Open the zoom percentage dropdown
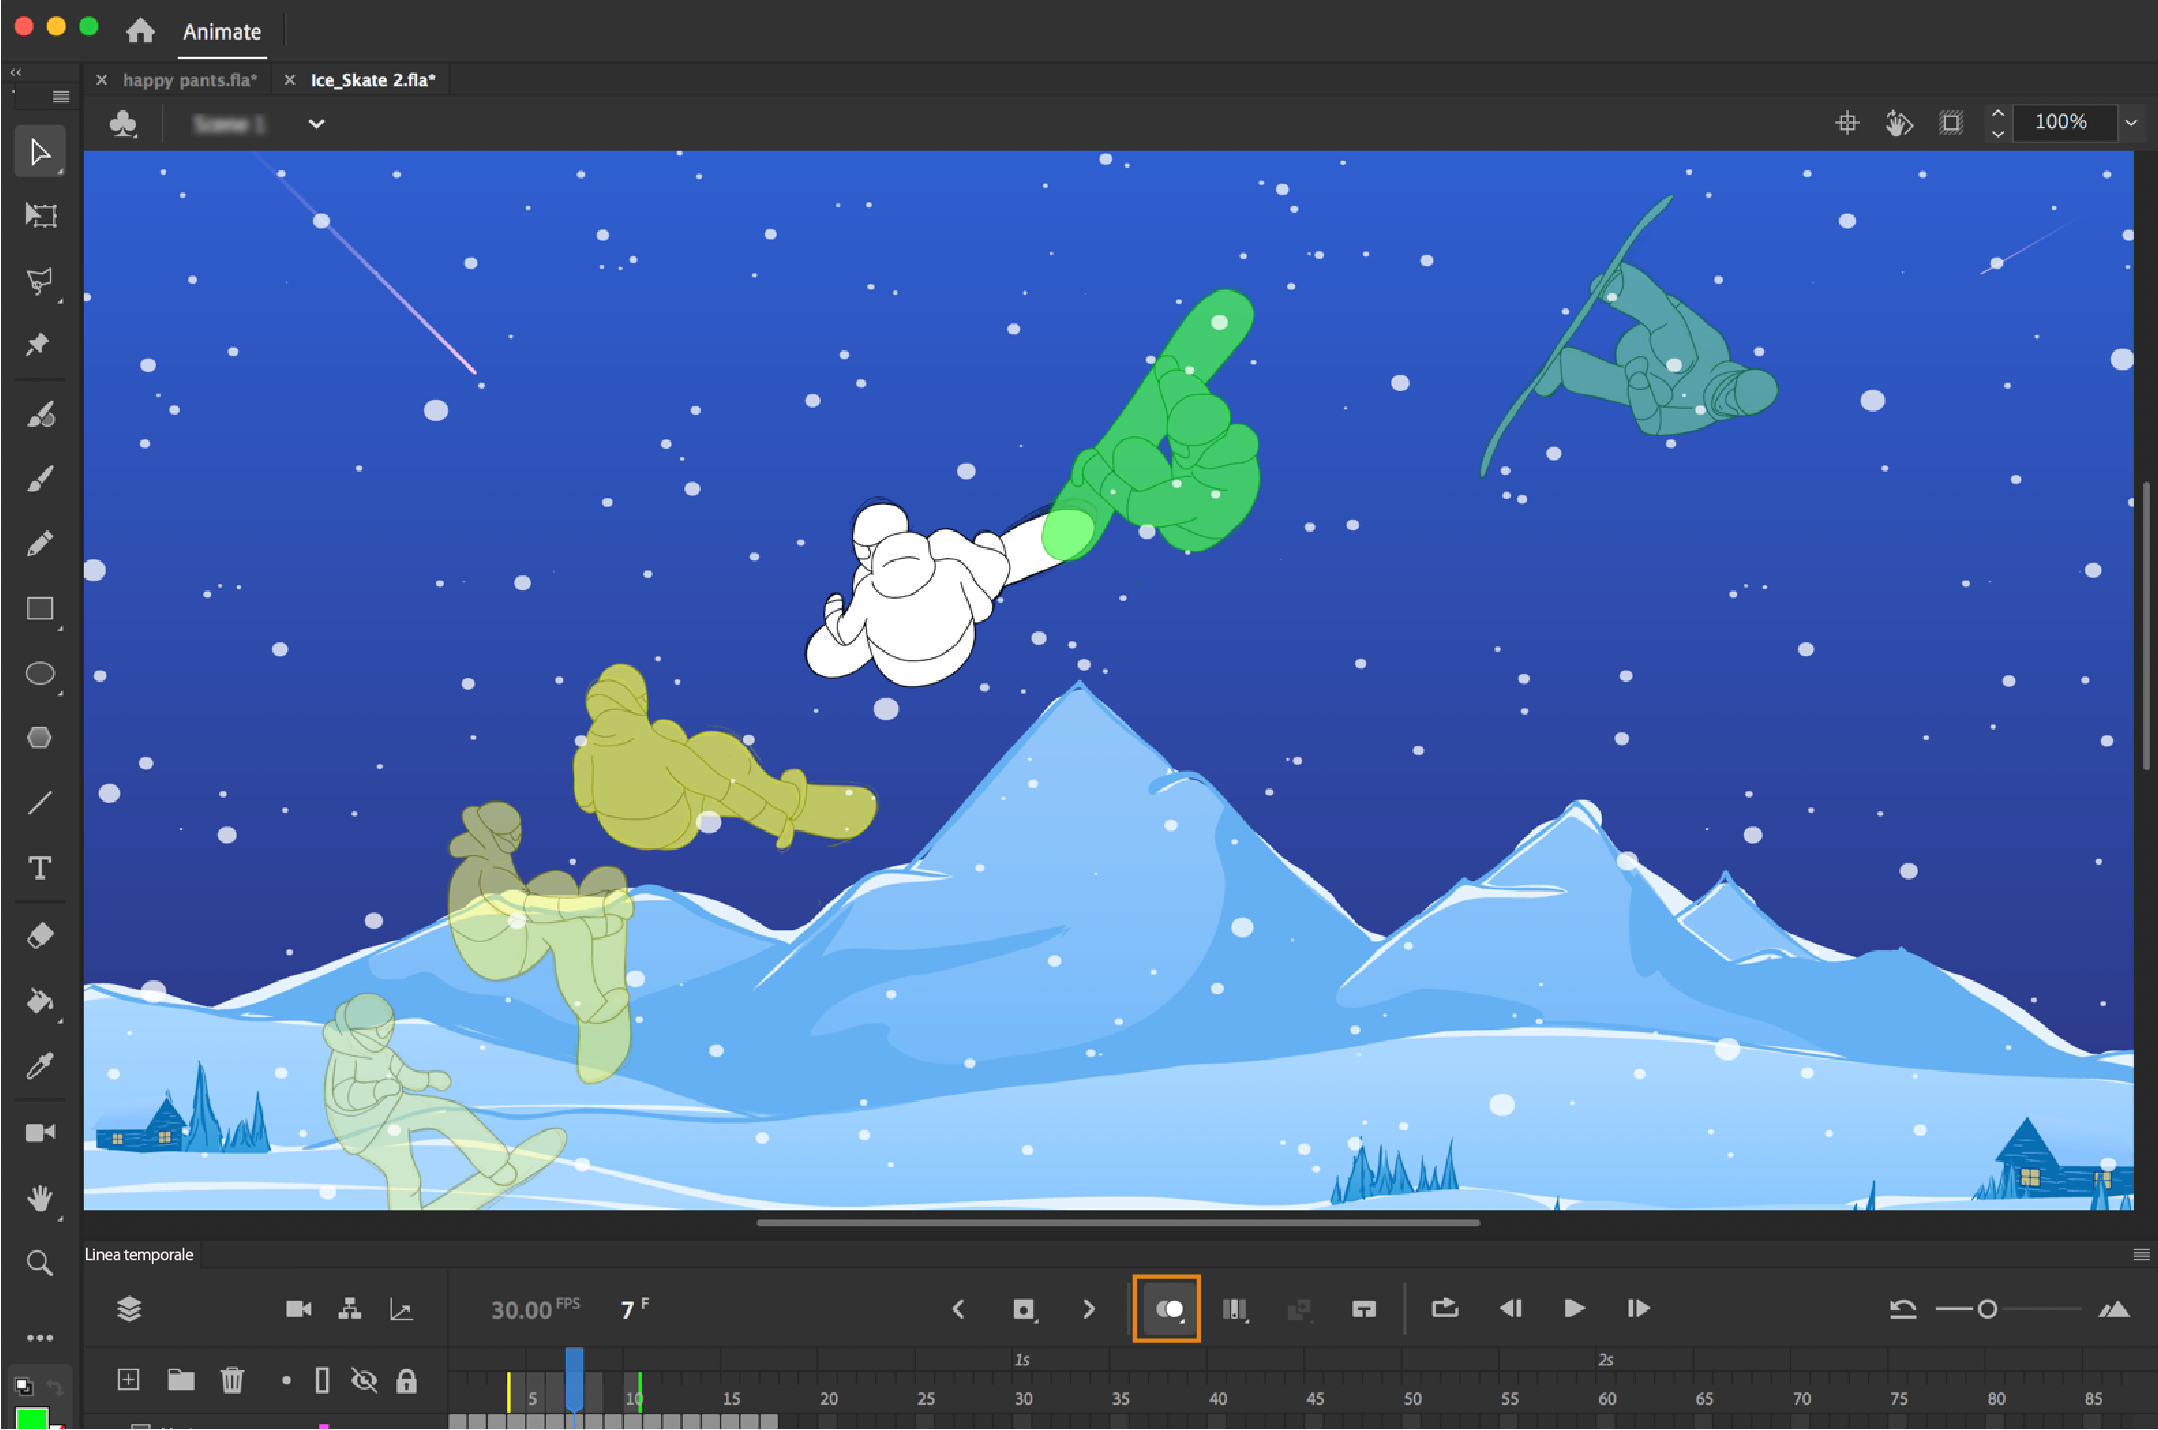This screenshot has width=2158, height=1430. 2131,123
